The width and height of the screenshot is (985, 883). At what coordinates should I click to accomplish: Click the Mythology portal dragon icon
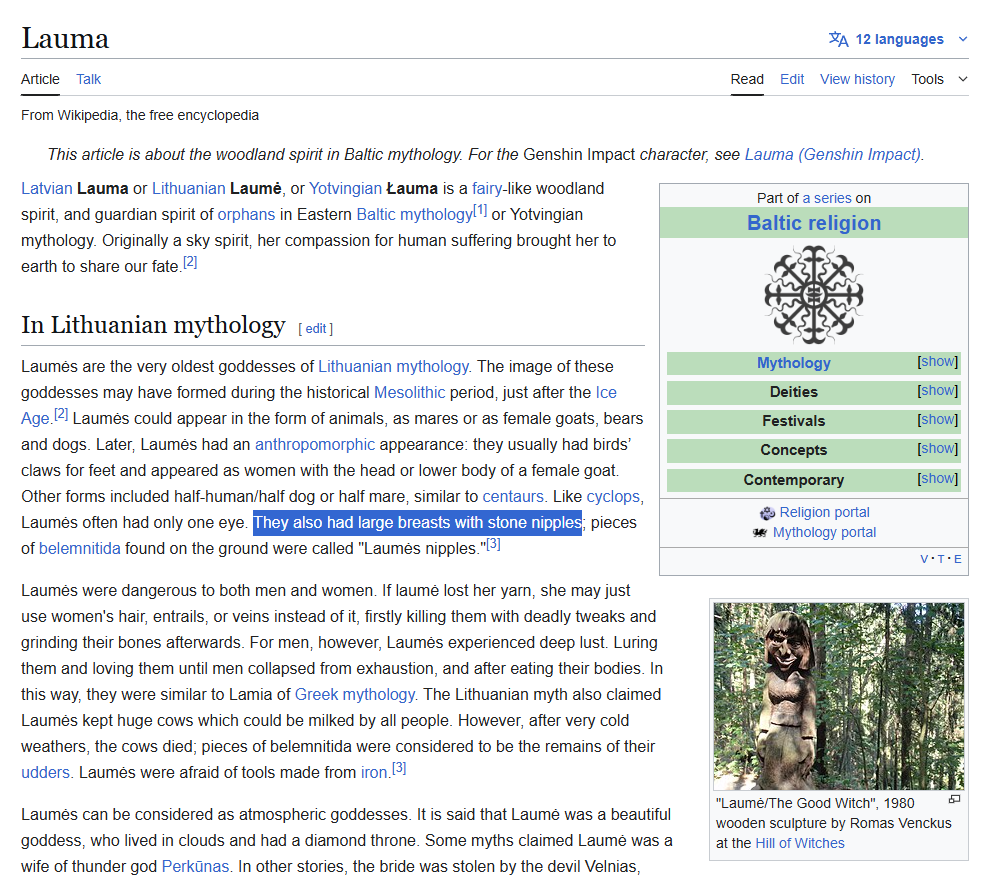click(x=759, y=533)
